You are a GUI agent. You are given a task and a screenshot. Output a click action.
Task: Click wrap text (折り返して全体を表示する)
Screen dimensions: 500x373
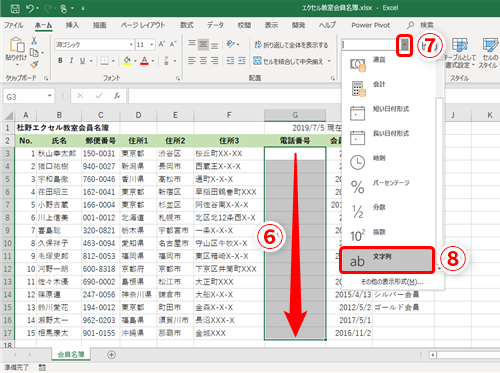291,45
